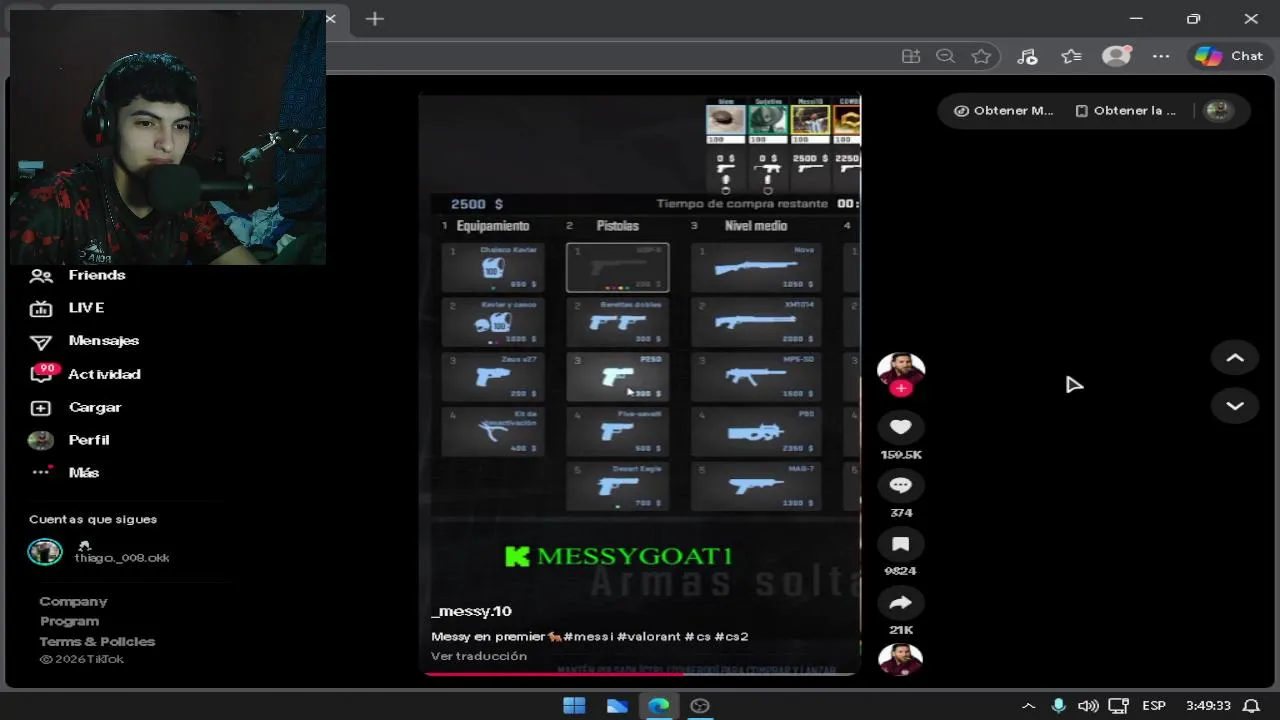Save video with the bookmark icon

[x=900, y=544]
